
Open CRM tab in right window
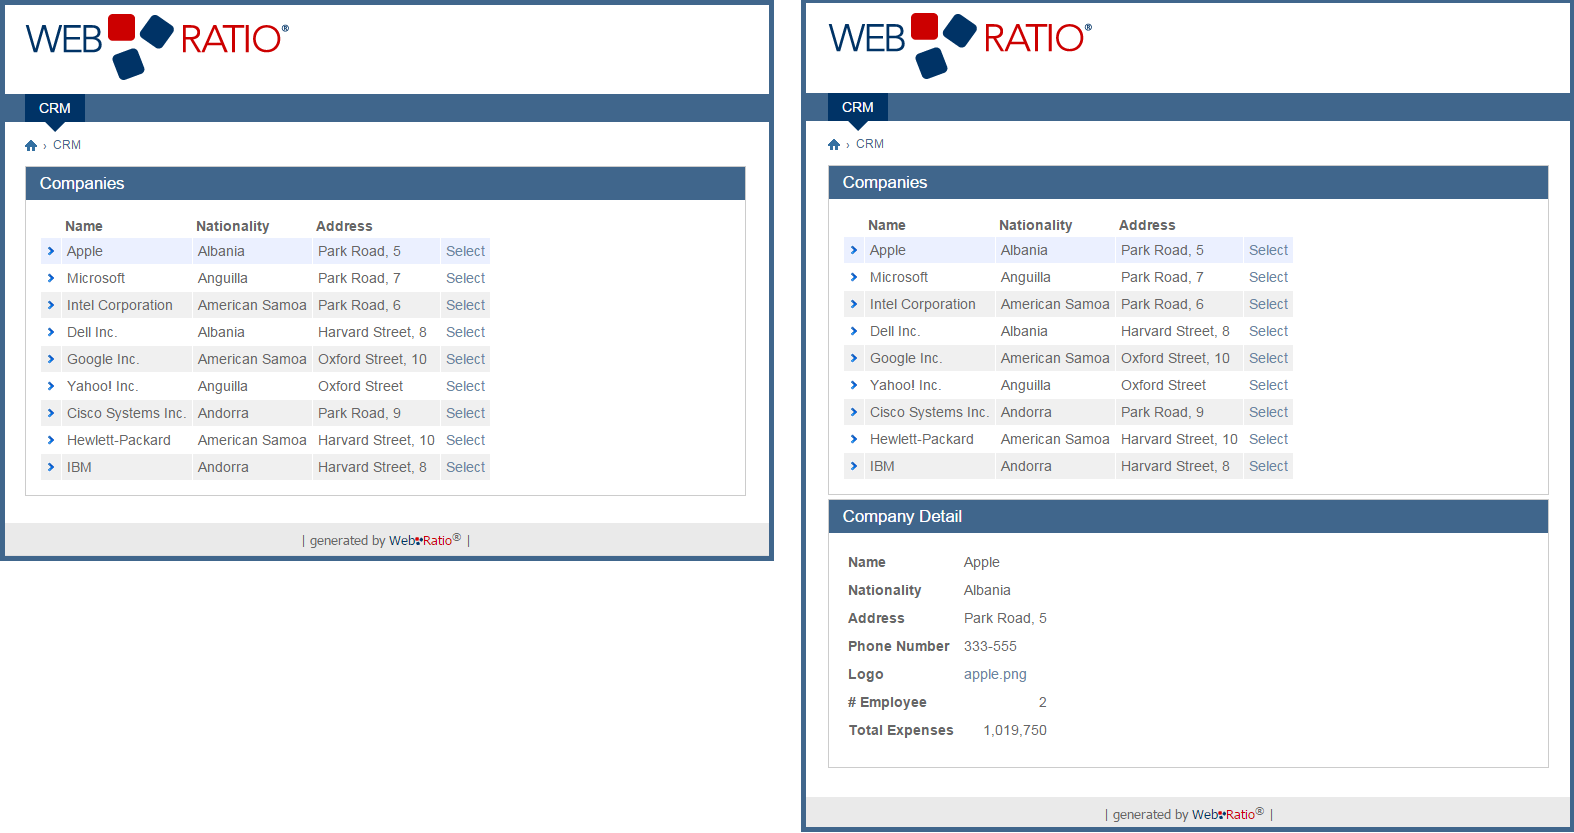point(858,107)
